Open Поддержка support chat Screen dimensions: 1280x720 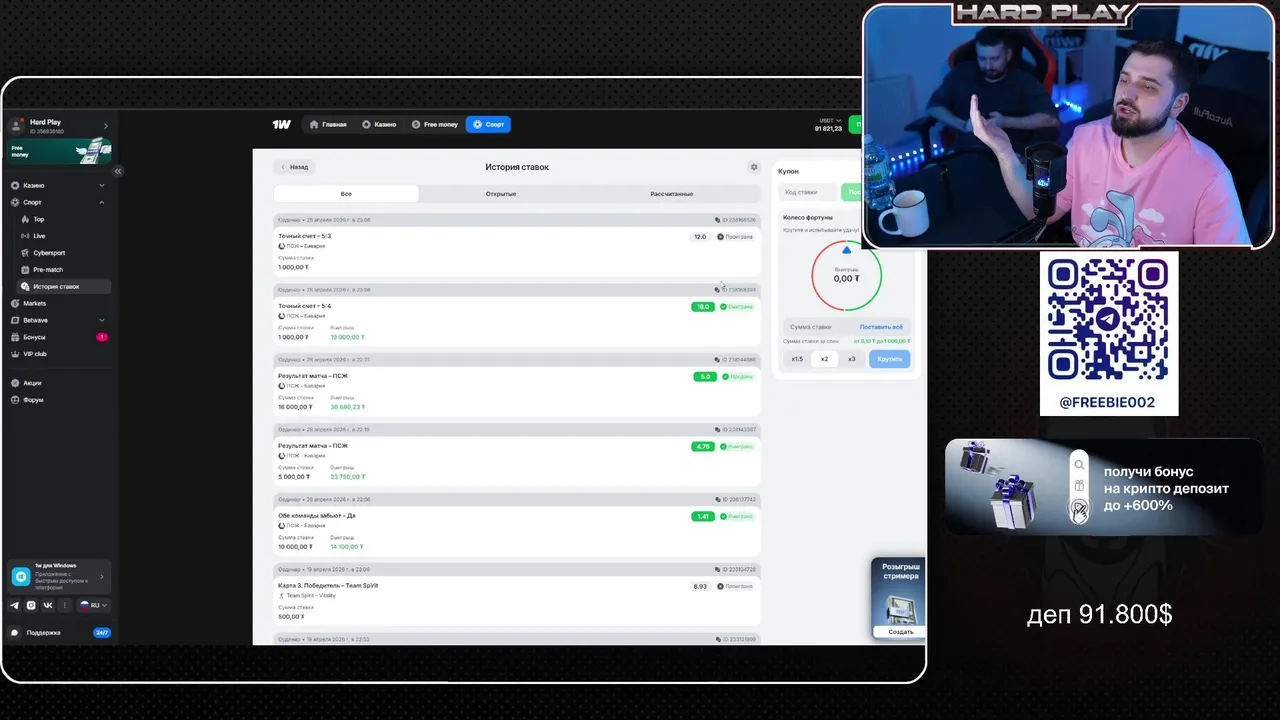(x=60, y=633)
